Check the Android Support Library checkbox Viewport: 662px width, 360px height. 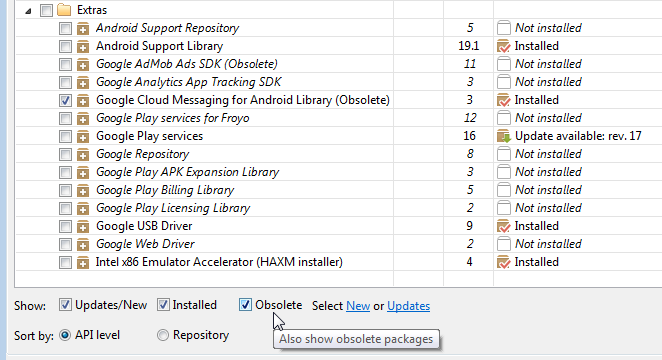(65, 46)
